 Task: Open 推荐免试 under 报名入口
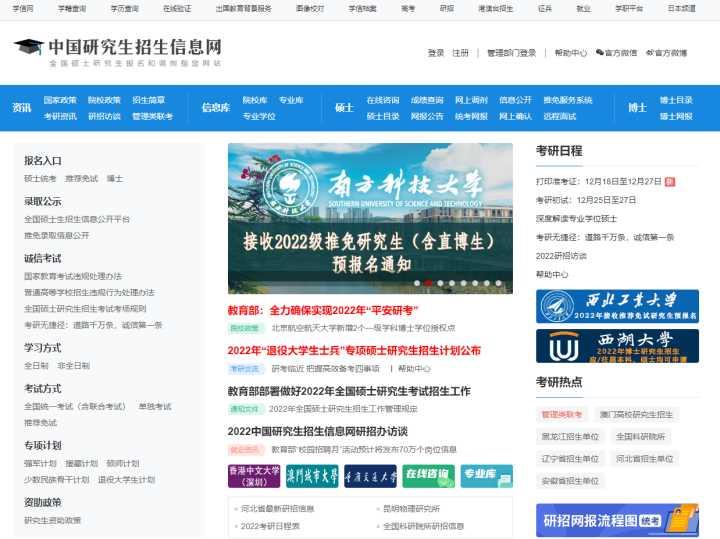[x=82, y=179]
